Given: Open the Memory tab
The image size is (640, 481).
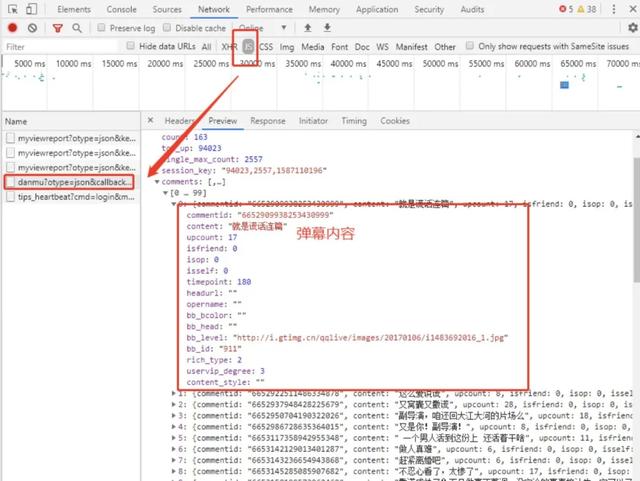Looking at the screenshot, I should point(324,9).
